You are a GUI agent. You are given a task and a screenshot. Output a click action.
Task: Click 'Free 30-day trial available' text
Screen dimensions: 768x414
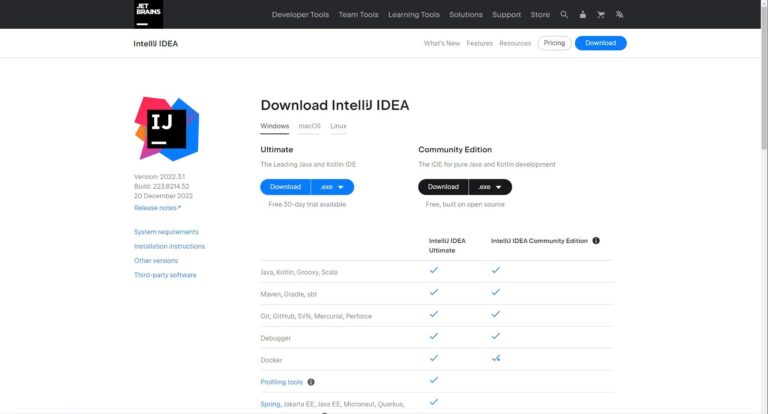click(x=307, y=205)
